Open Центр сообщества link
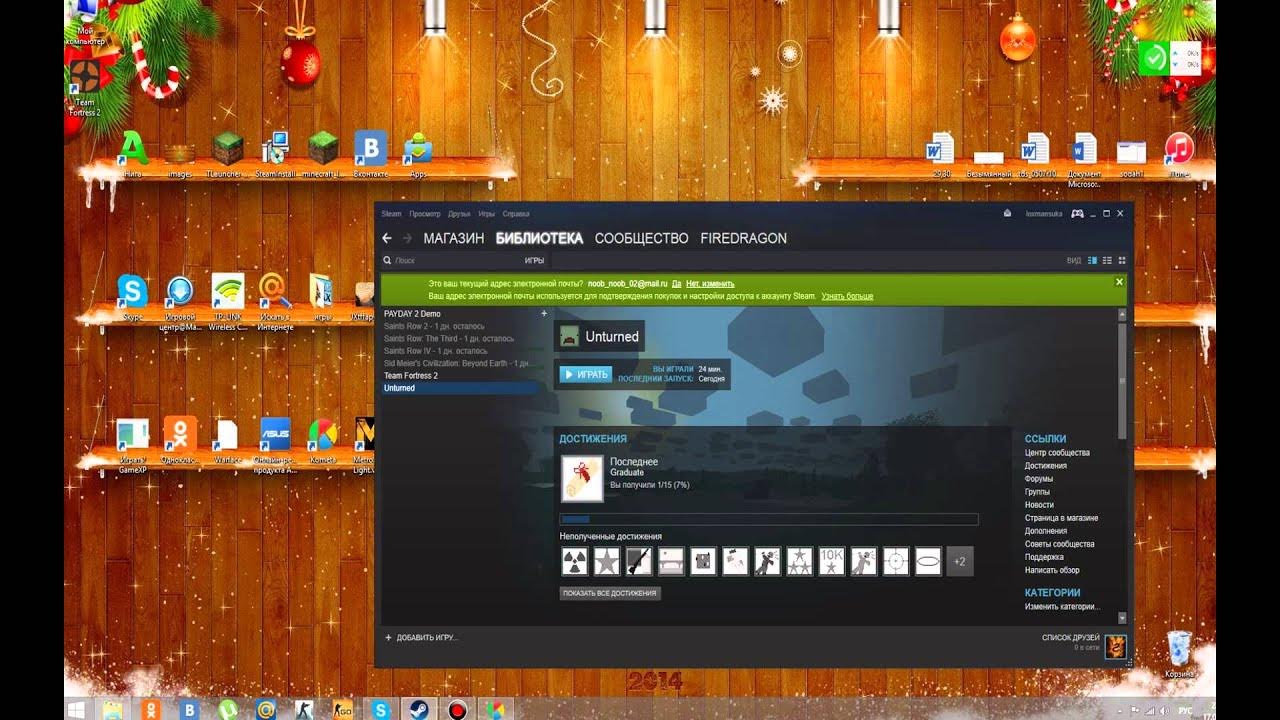The height and width of the screenshot is (720, 1280). coord(1057,453)
